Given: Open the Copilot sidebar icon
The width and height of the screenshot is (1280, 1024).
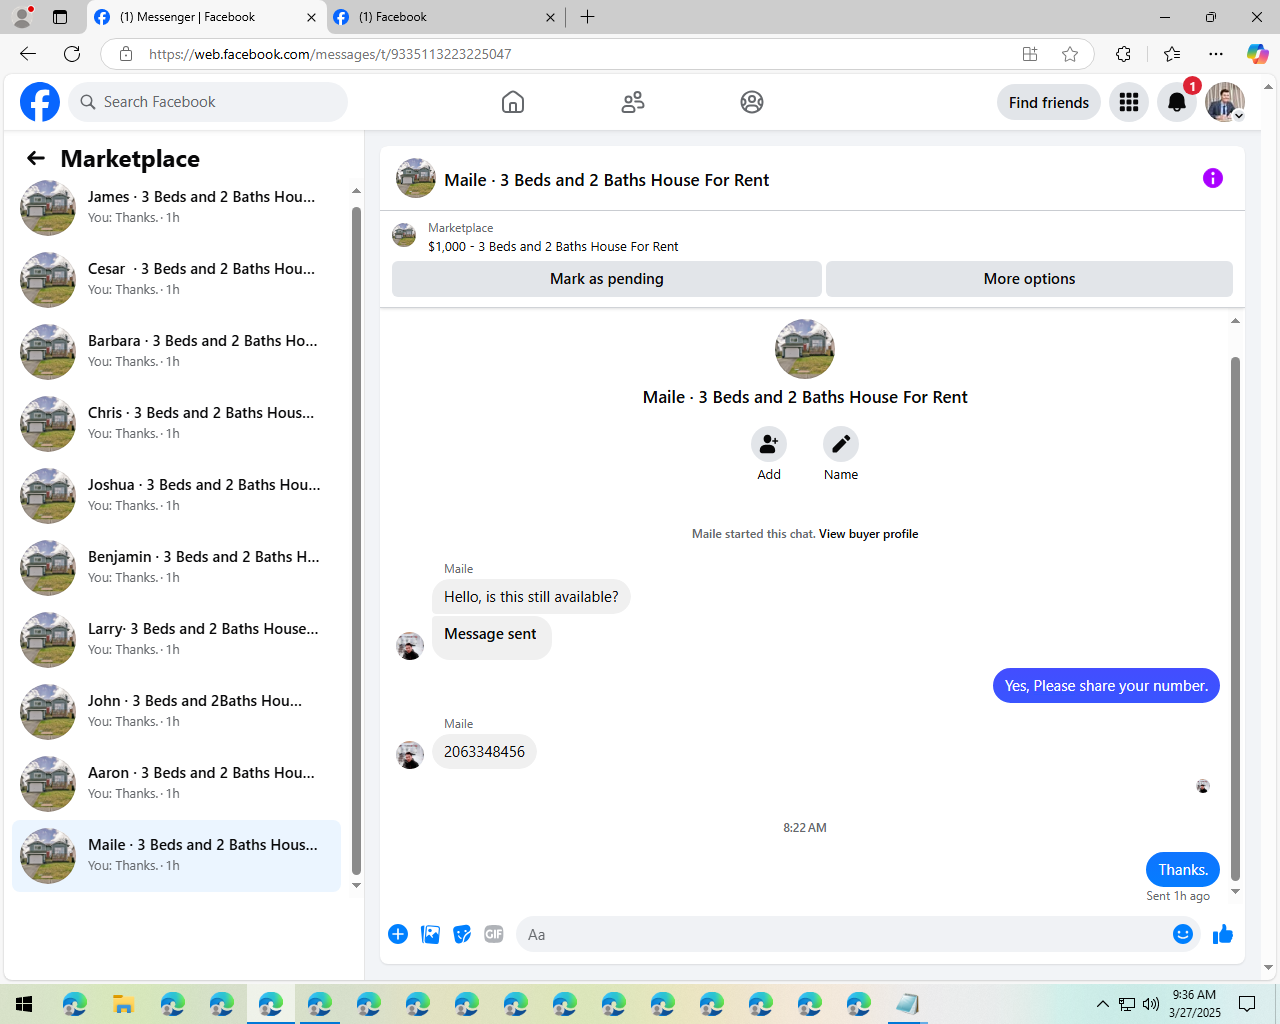Looking at the screenshot, I should pos(1257,54).
